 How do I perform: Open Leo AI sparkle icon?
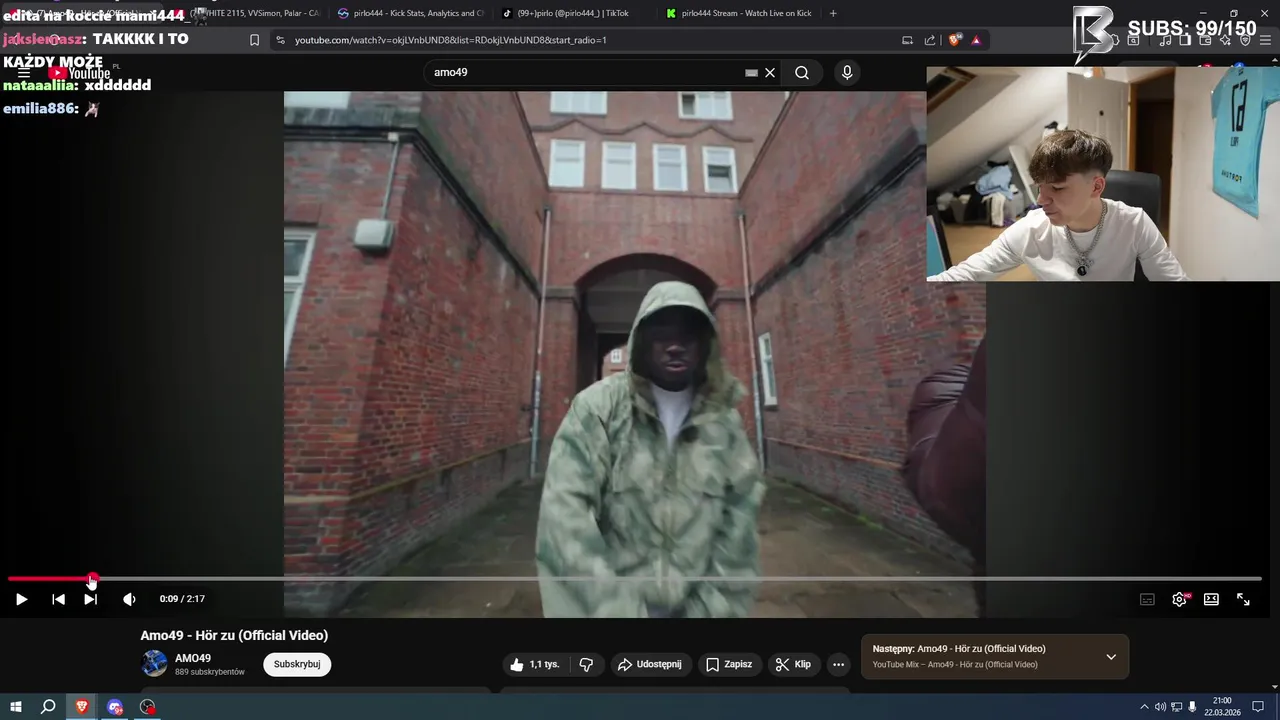coord(1225,40)
